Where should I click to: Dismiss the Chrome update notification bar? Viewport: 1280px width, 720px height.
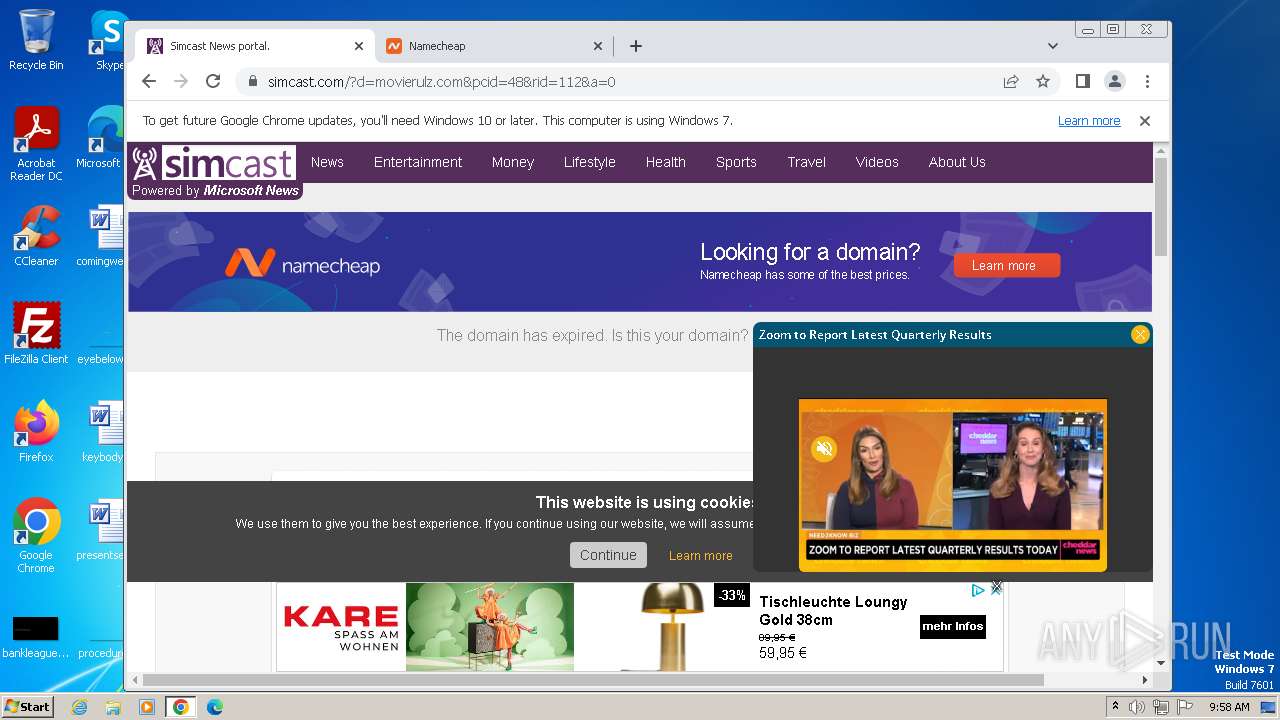(1145, 121)
